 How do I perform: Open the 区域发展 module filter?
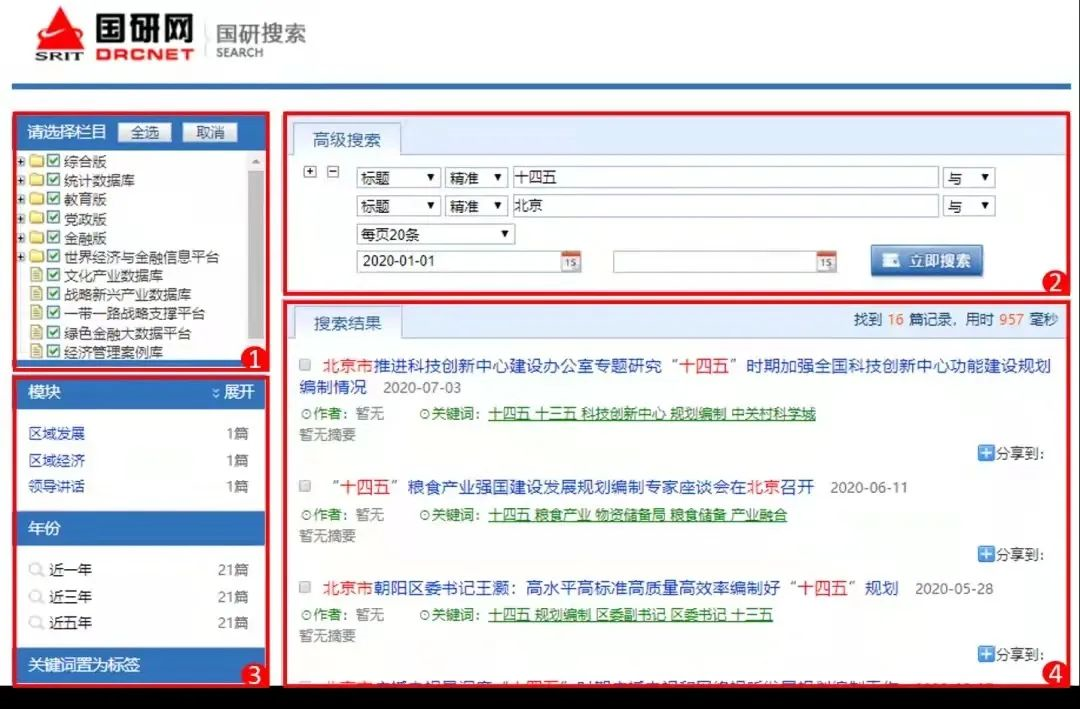(56, 433)
